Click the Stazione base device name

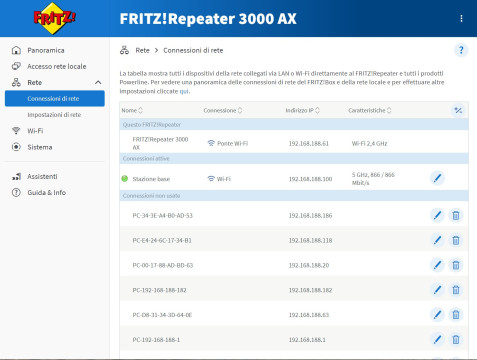coord(151,179)
